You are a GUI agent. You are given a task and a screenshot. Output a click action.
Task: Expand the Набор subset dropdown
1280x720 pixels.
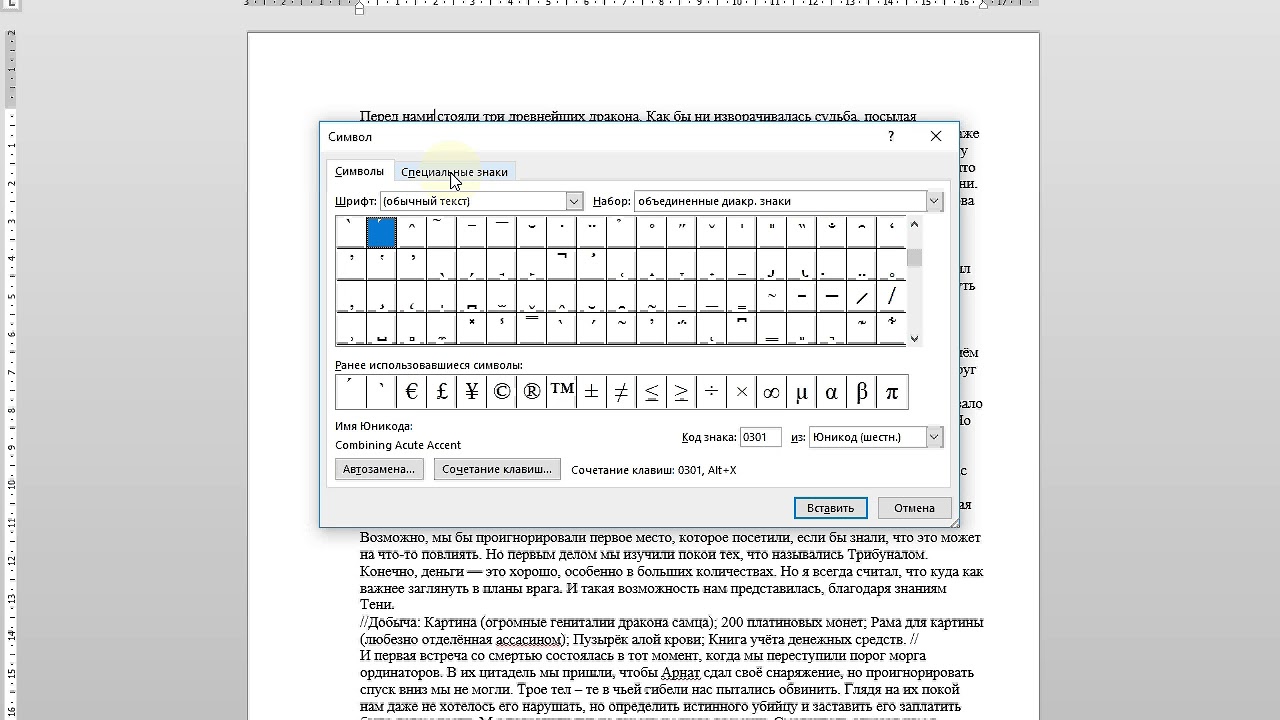click(934, 201)
